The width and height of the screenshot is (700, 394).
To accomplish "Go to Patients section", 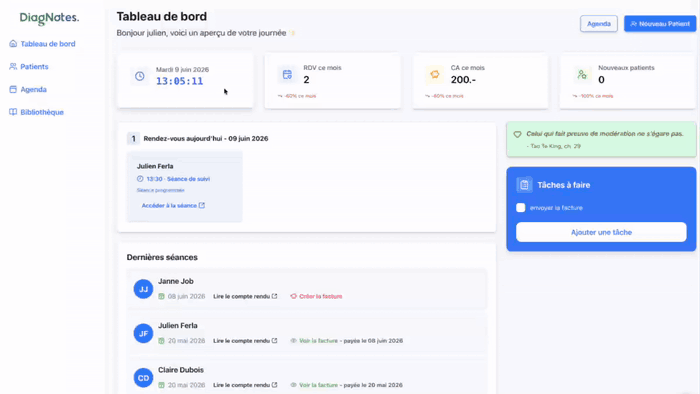I will (x=29, y=66).
